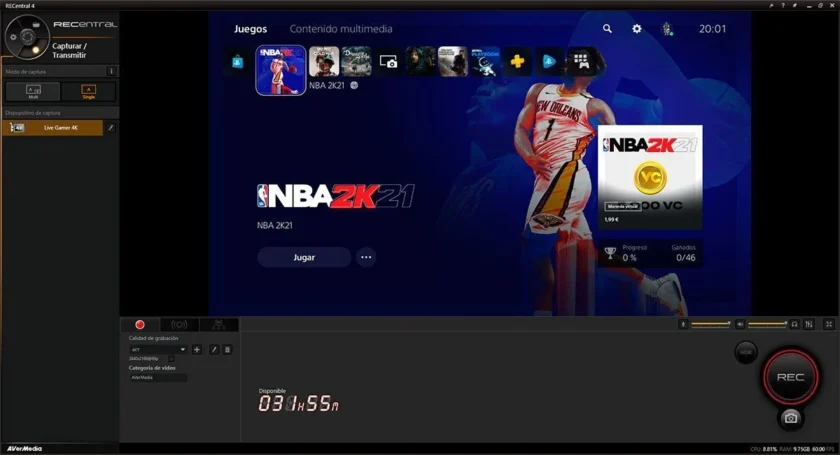Open NBA 2K21 VC store card
The width and height of the screenshot is (840, 455).
[x=650, y=177]
